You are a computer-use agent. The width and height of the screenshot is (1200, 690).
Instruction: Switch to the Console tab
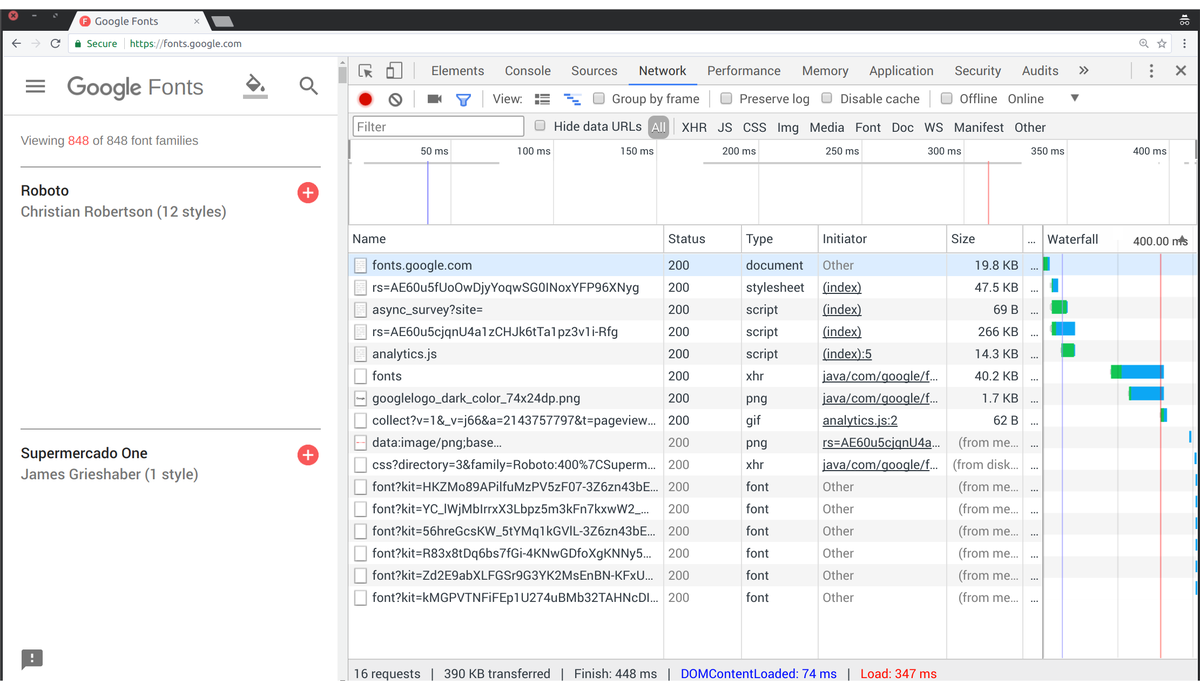528,71
